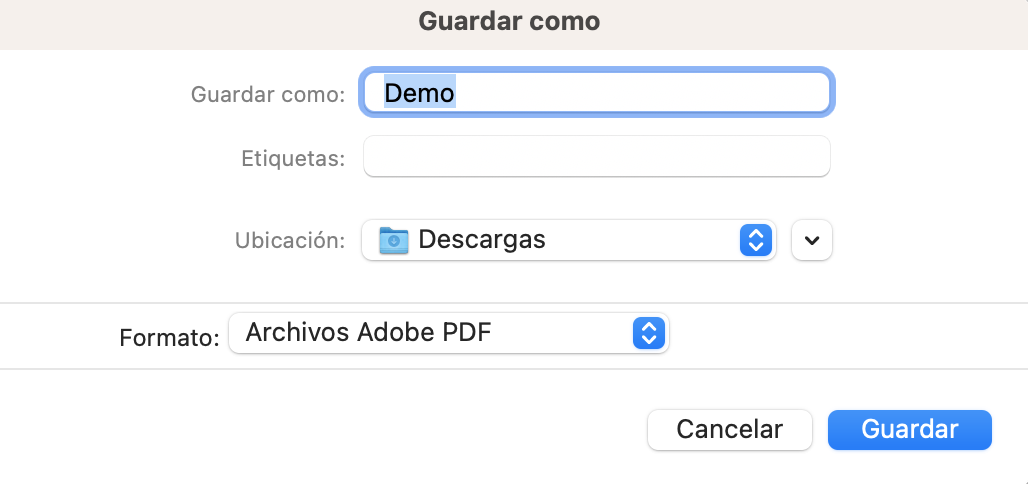1028x484 pixels.
Task: Expand the full file browser with chevron button
Action: click(812, 240)
